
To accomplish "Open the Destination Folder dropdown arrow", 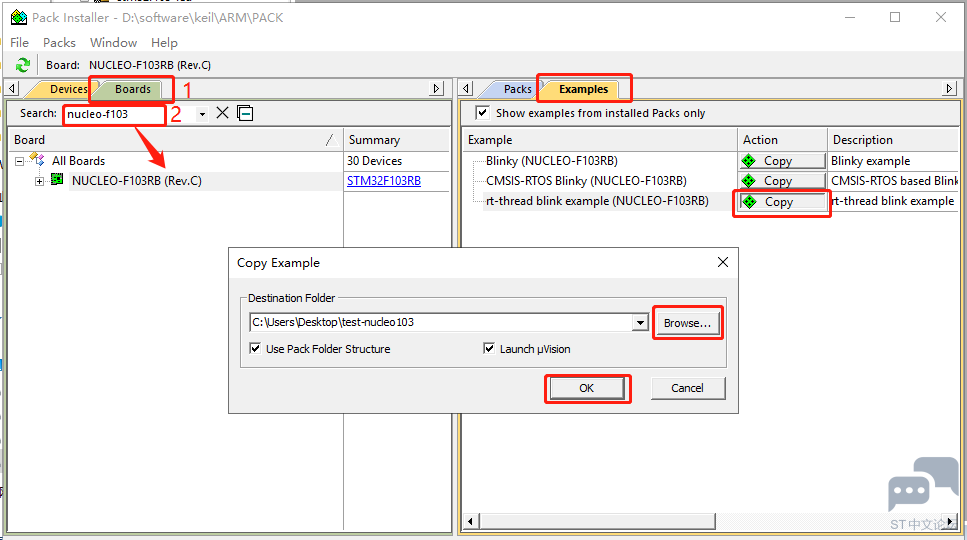I will coord(640,322).
